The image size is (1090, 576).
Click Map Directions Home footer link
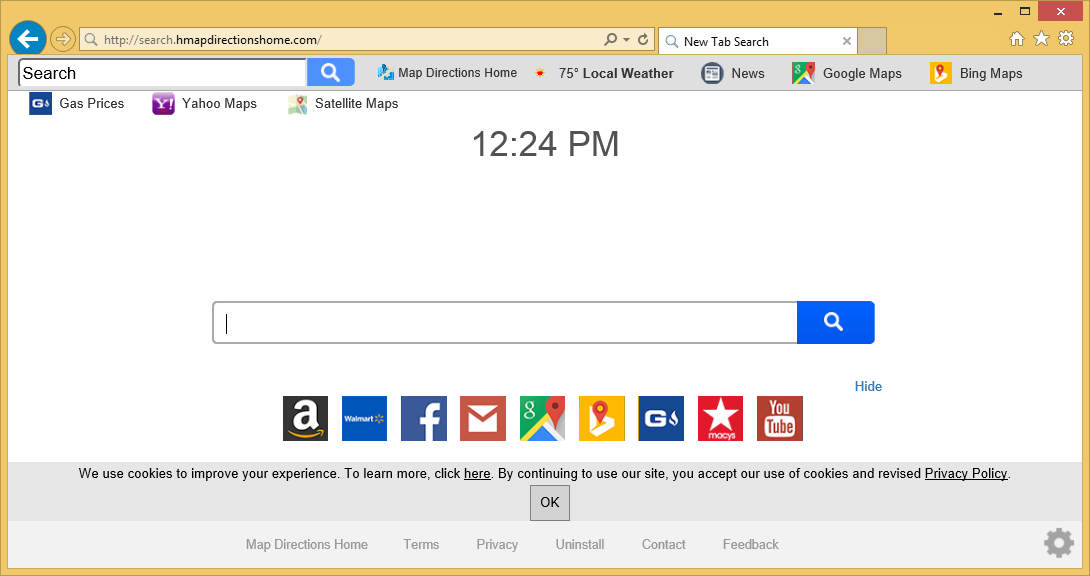point(307,545)
